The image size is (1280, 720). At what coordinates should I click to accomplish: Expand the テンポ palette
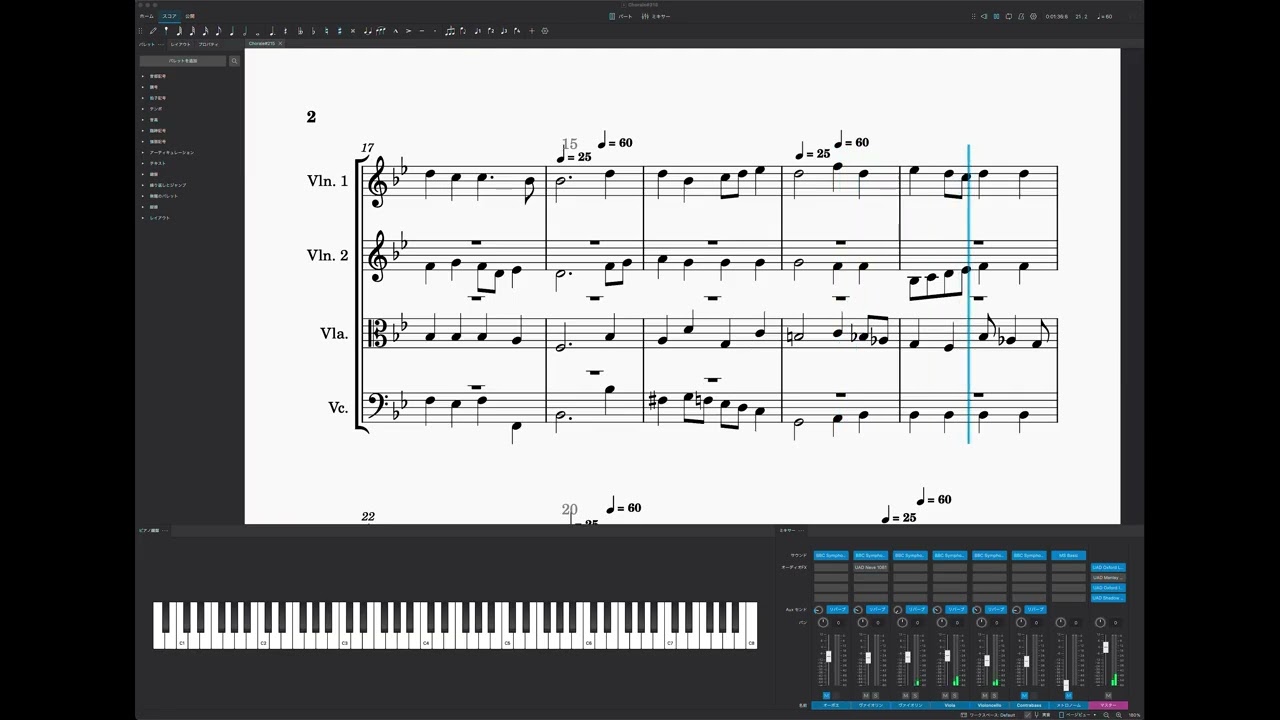click(x=143, y=109)
